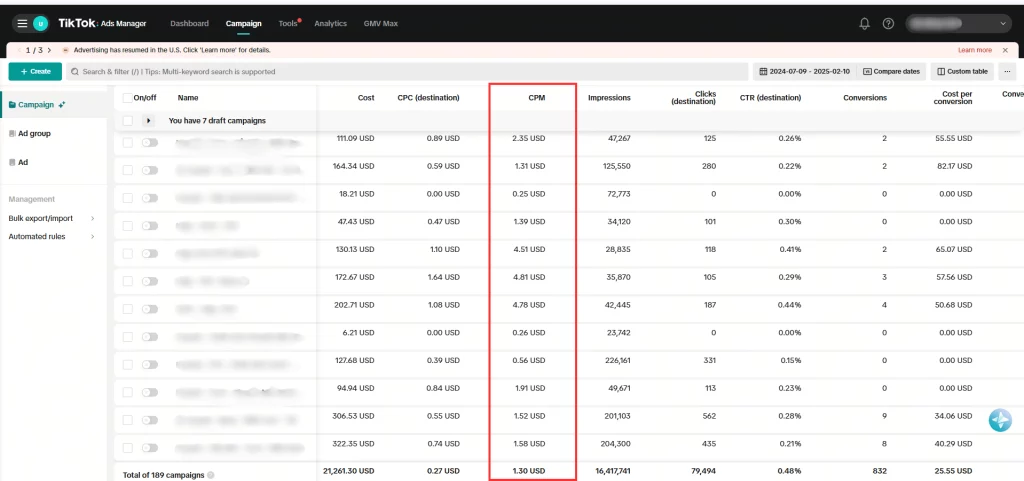Click the search magnifier icon
1024x481 pixels.
tap(75, 72)
